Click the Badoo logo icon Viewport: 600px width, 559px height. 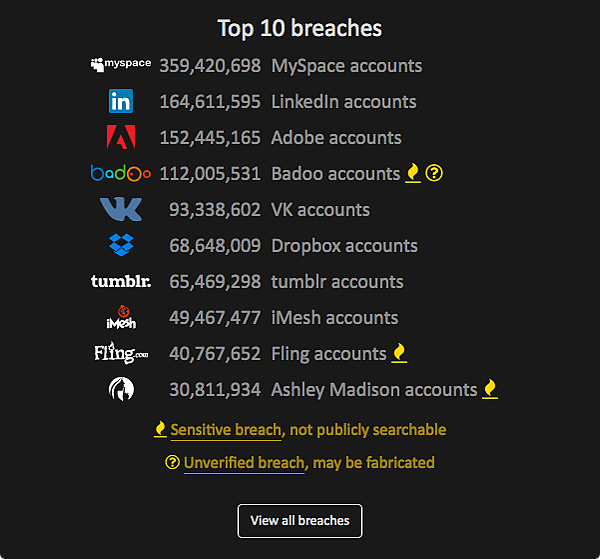click(x=120, y=173)
